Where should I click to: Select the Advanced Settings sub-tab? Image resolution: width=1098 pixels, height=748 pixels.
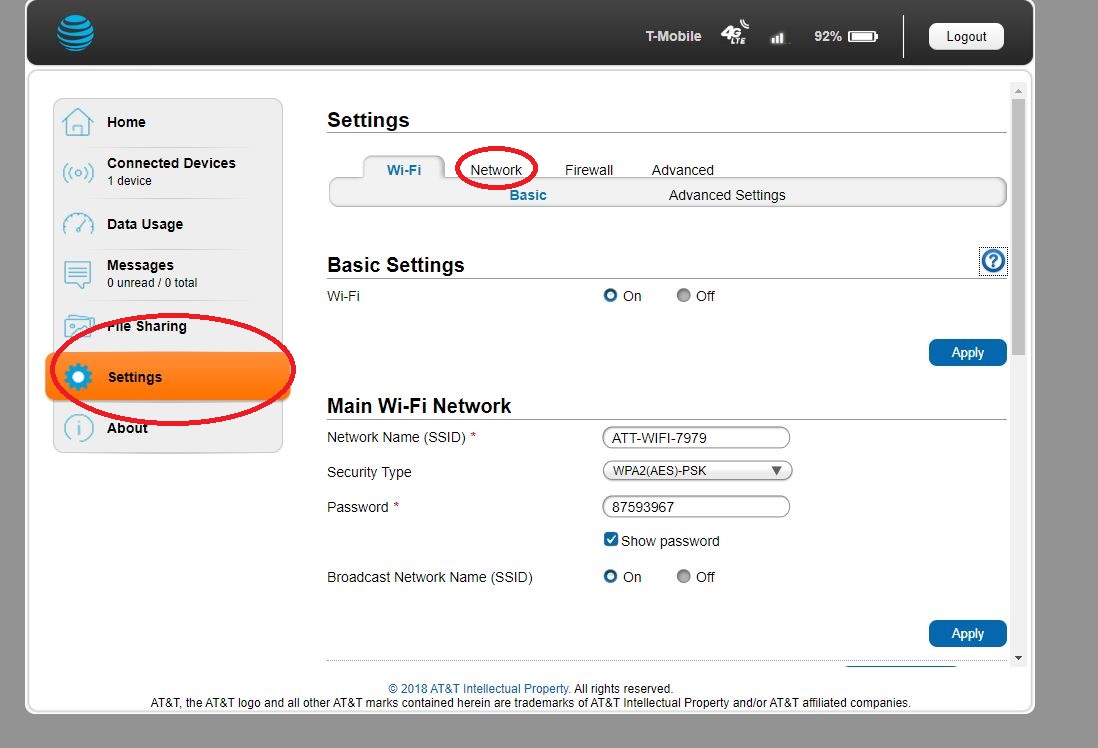[727, 195]
